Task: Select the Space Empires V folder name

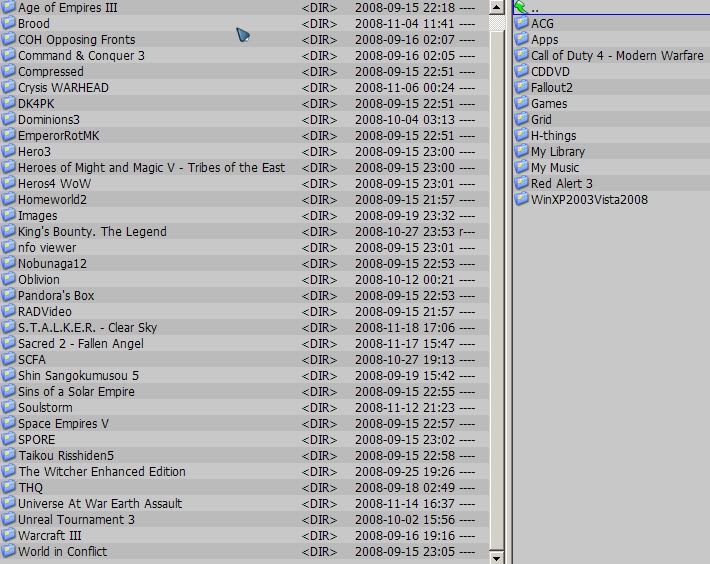Action: (63, 424)
